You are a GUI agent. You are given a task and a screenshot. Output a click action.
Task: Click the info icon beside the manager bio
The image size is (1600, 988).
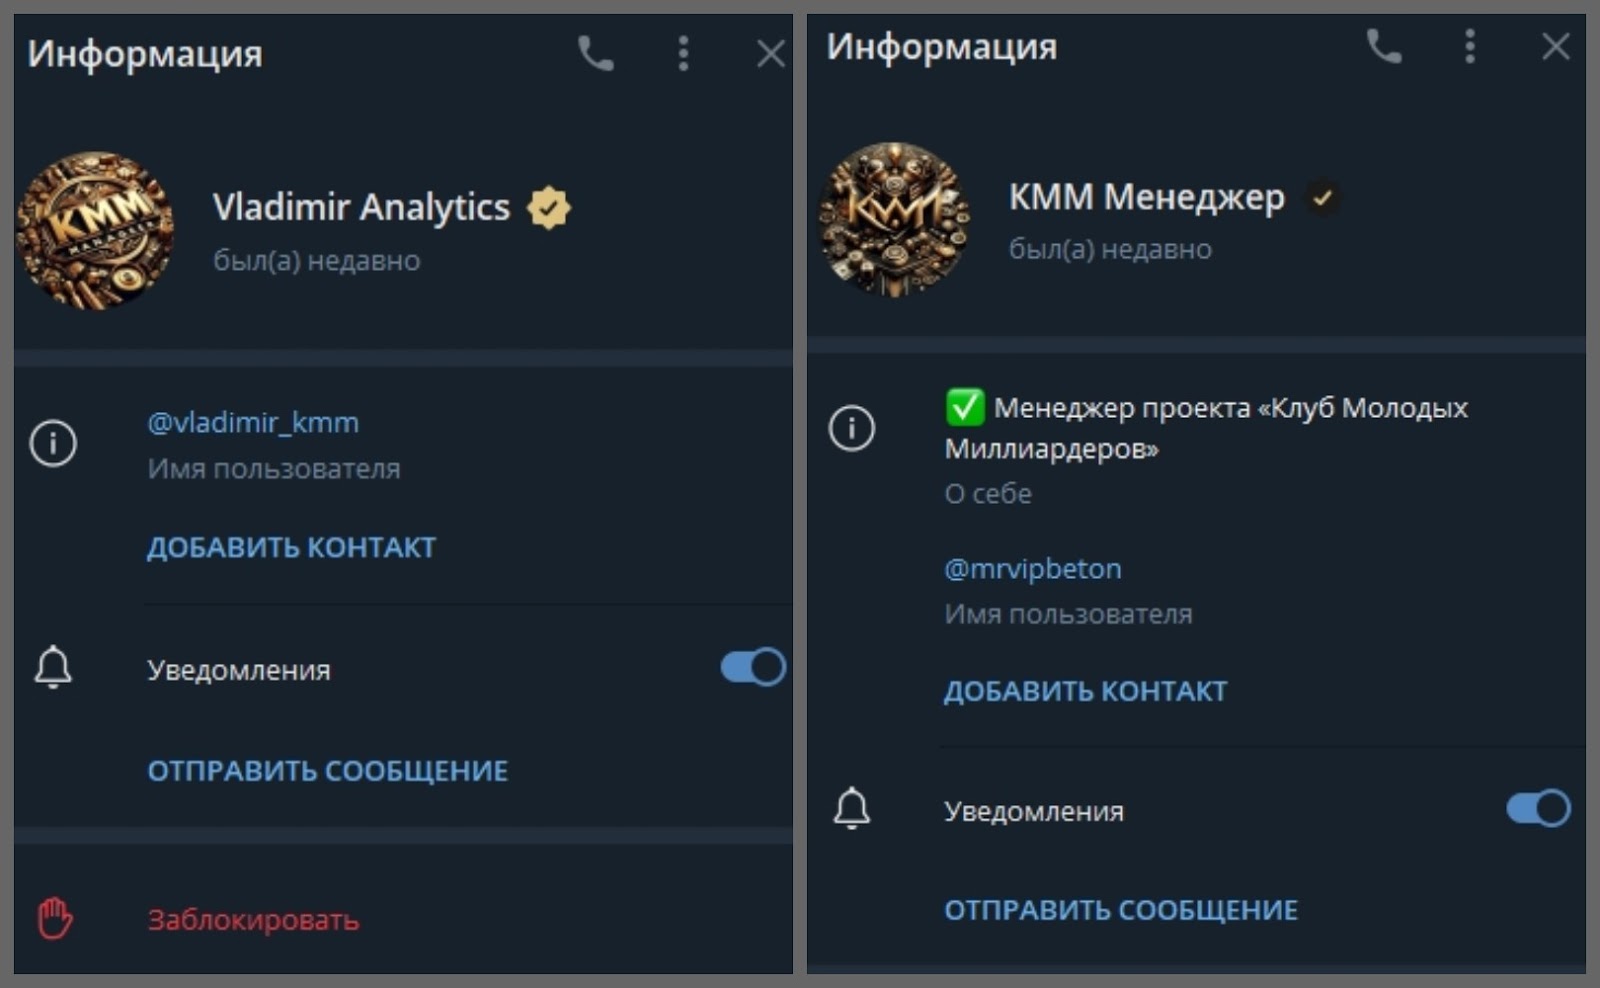852,429
